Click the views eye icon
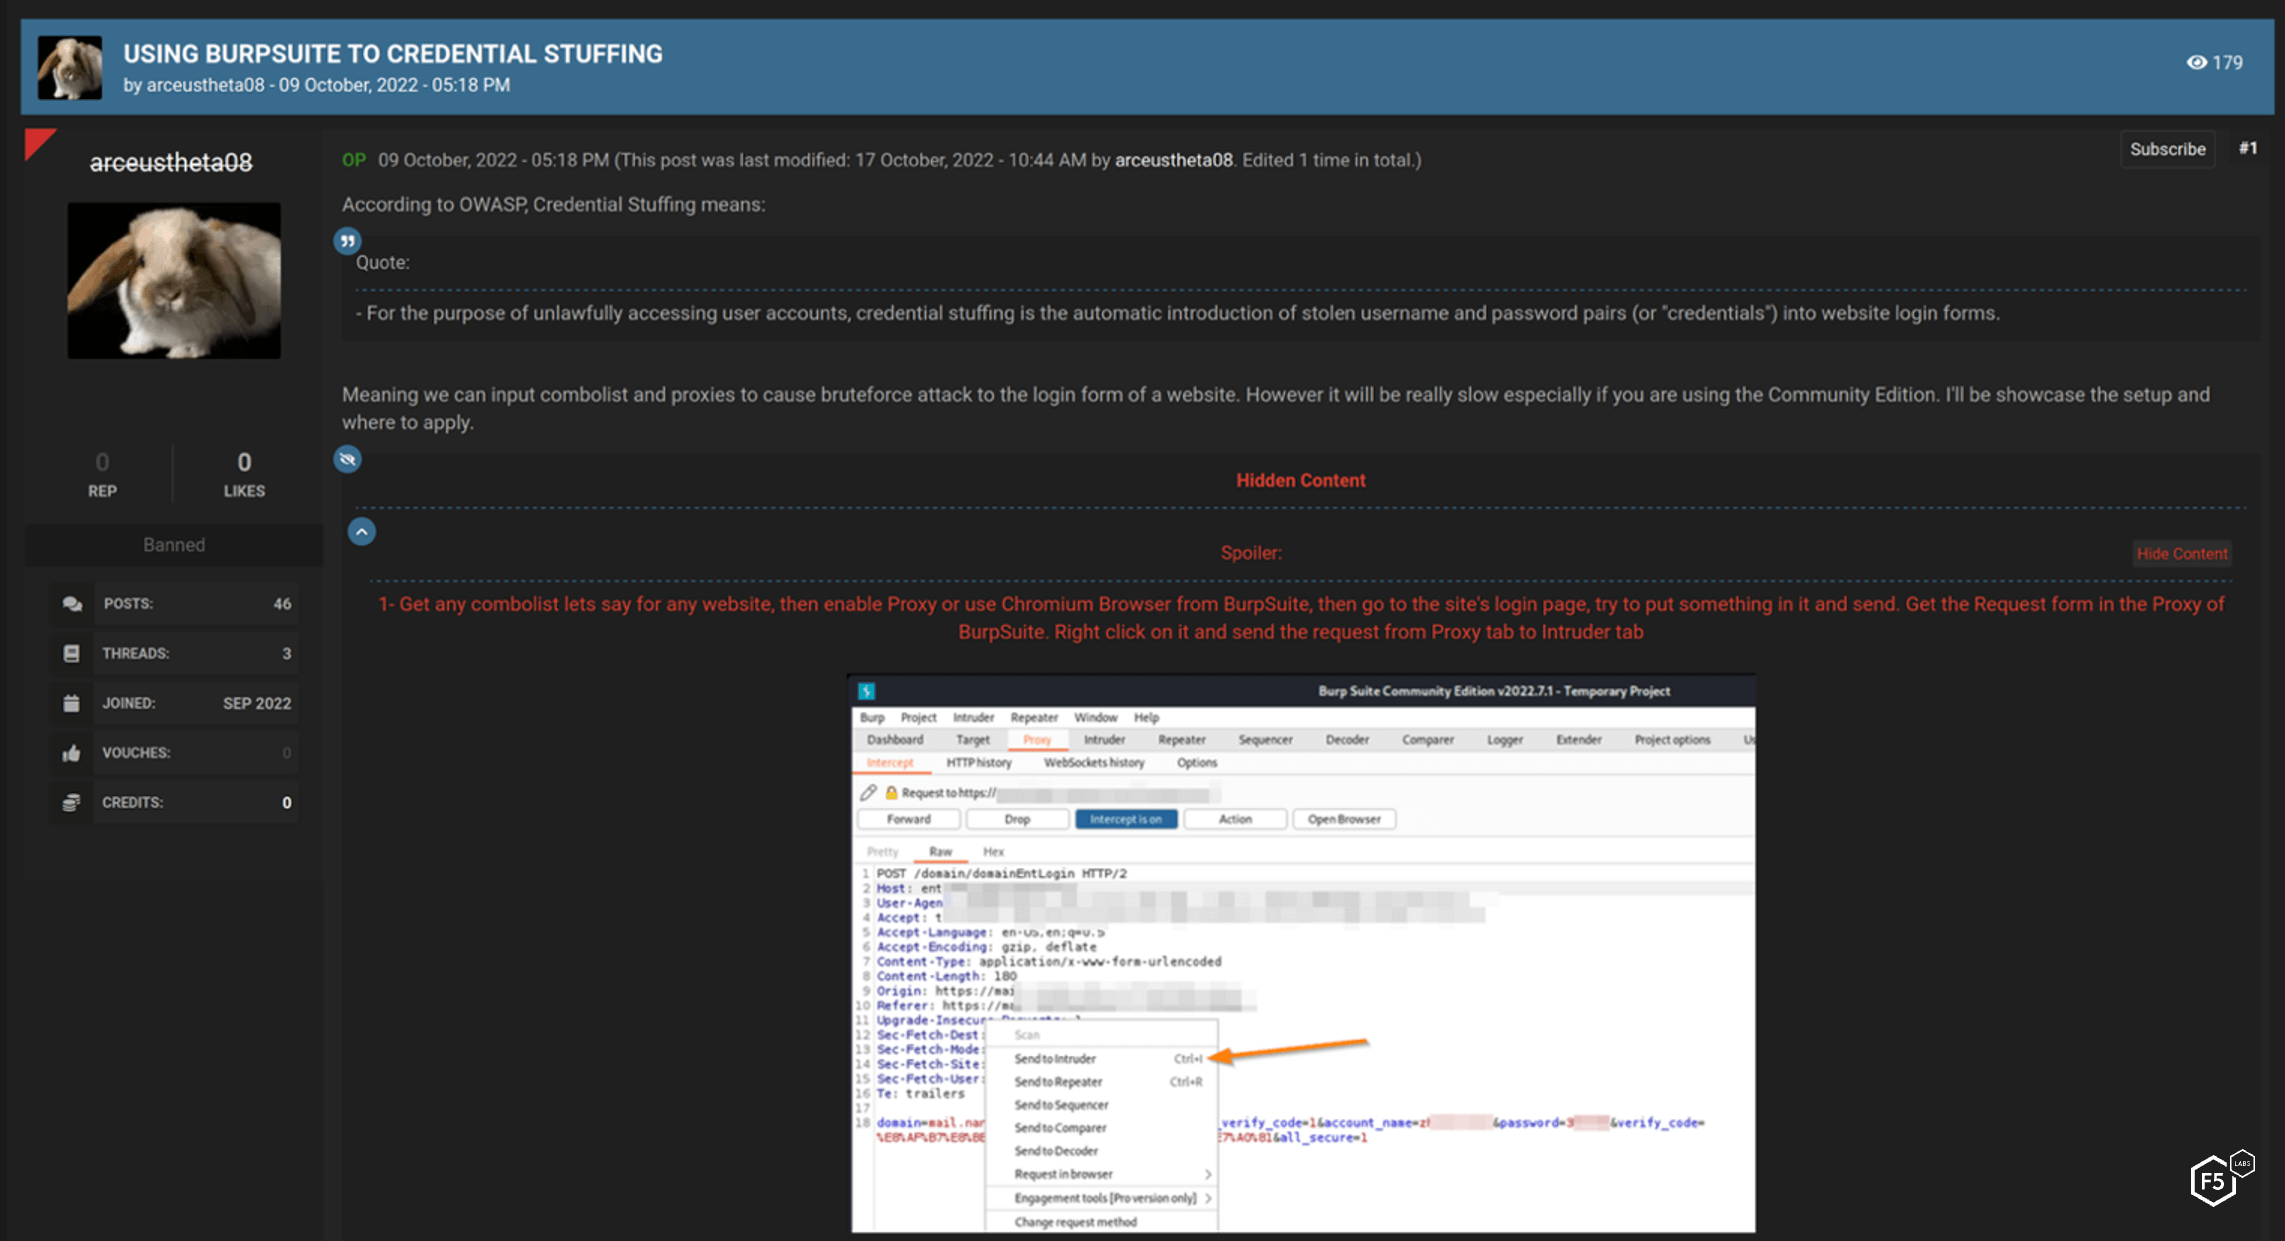2285x1241 pixels. pos(2196,62)
